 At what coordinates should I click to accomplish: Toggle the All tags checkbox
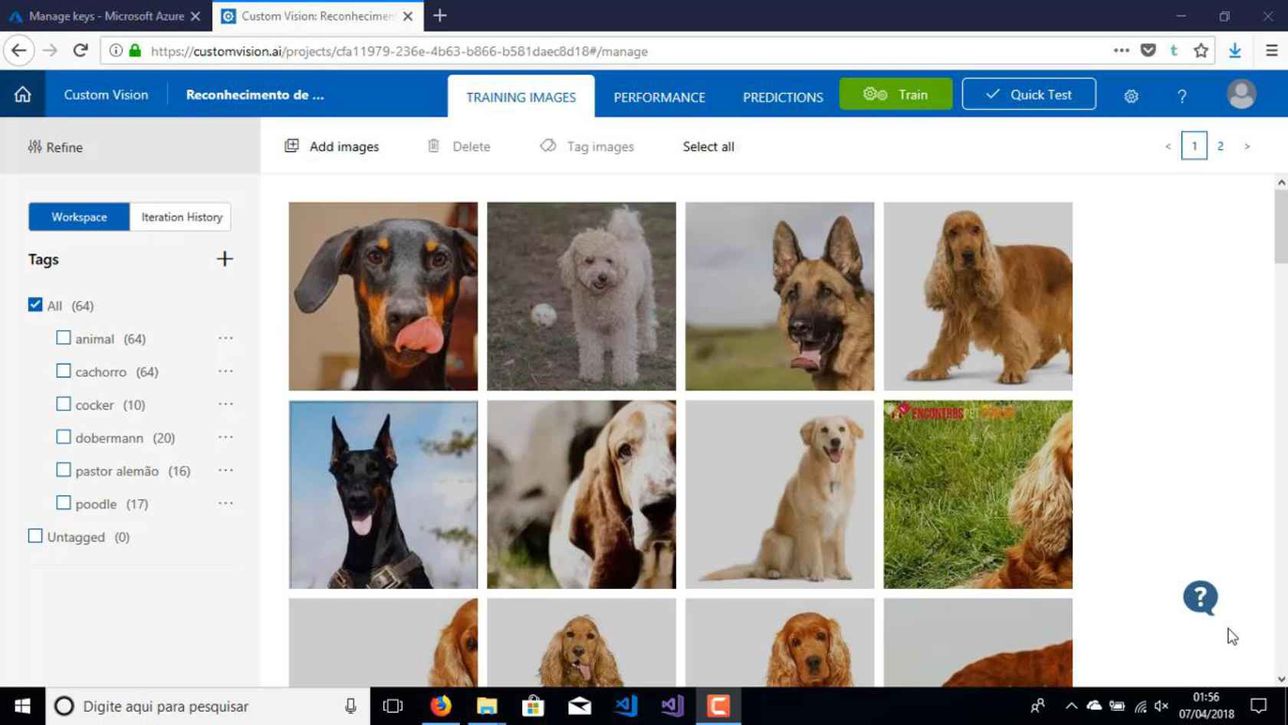pyautogui.click(x=36, y=305)
